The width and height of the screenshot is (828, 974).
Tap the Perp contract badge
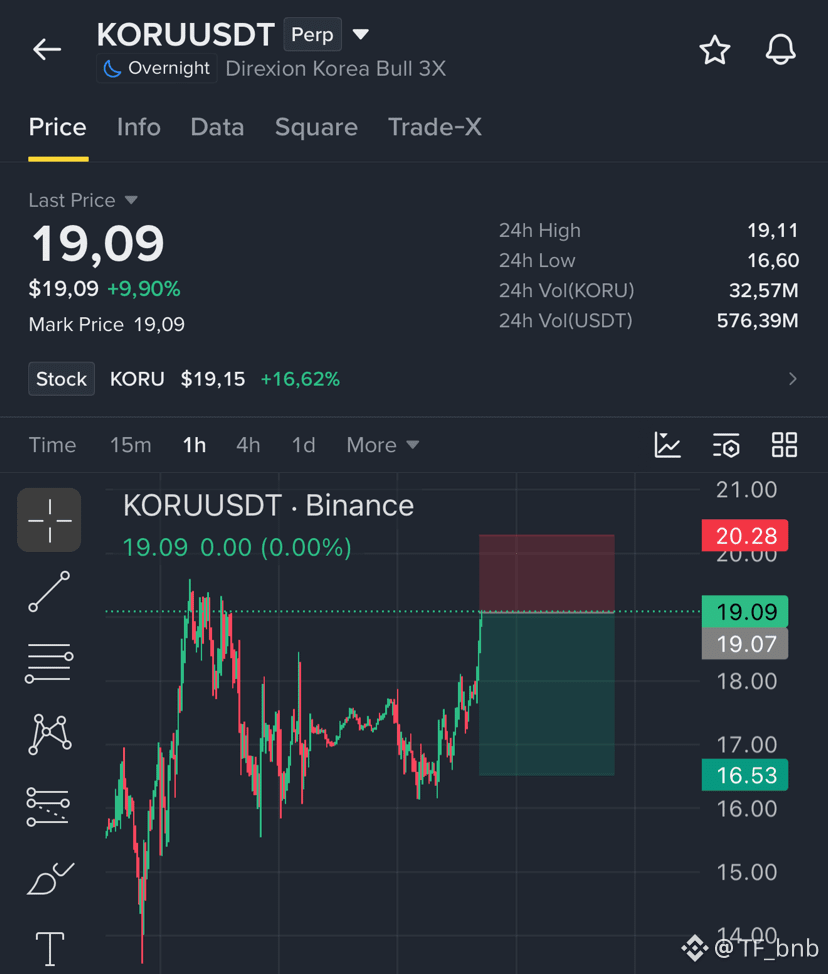(312, 35)
